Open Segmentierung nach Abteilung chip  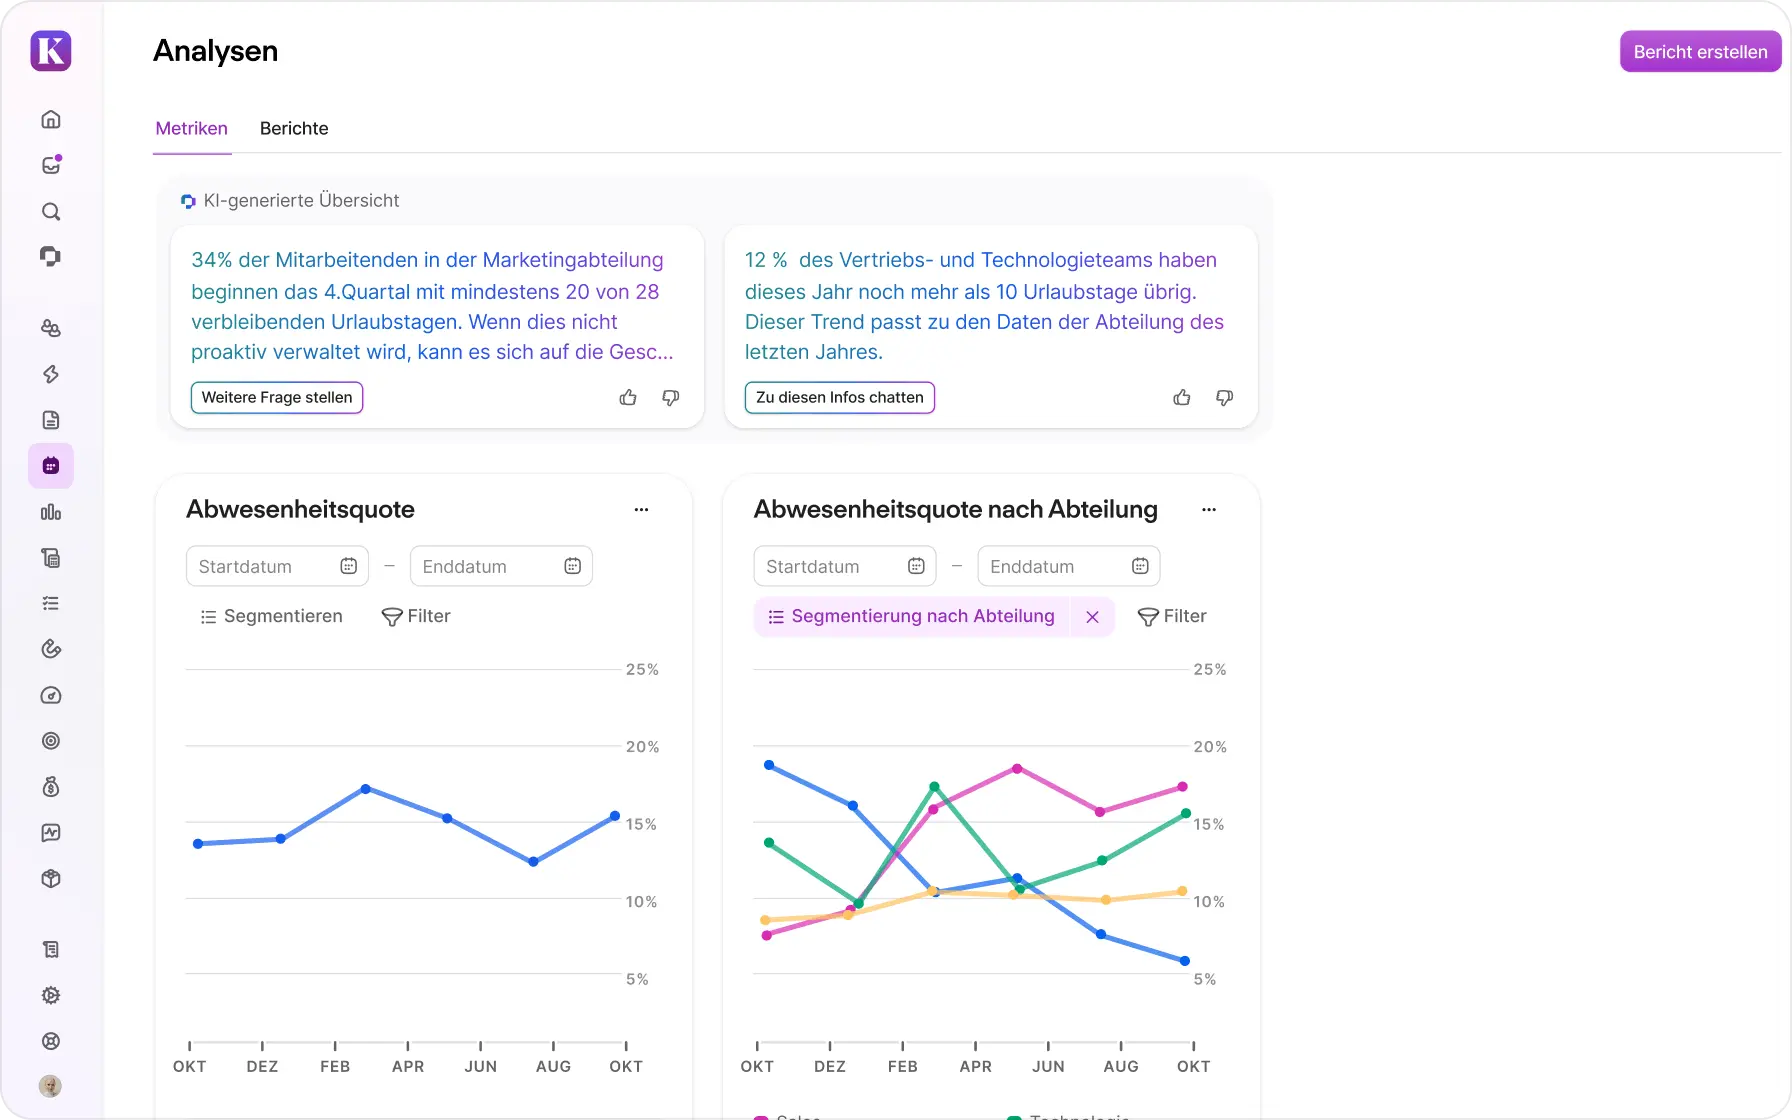click(x=911, y=617)
